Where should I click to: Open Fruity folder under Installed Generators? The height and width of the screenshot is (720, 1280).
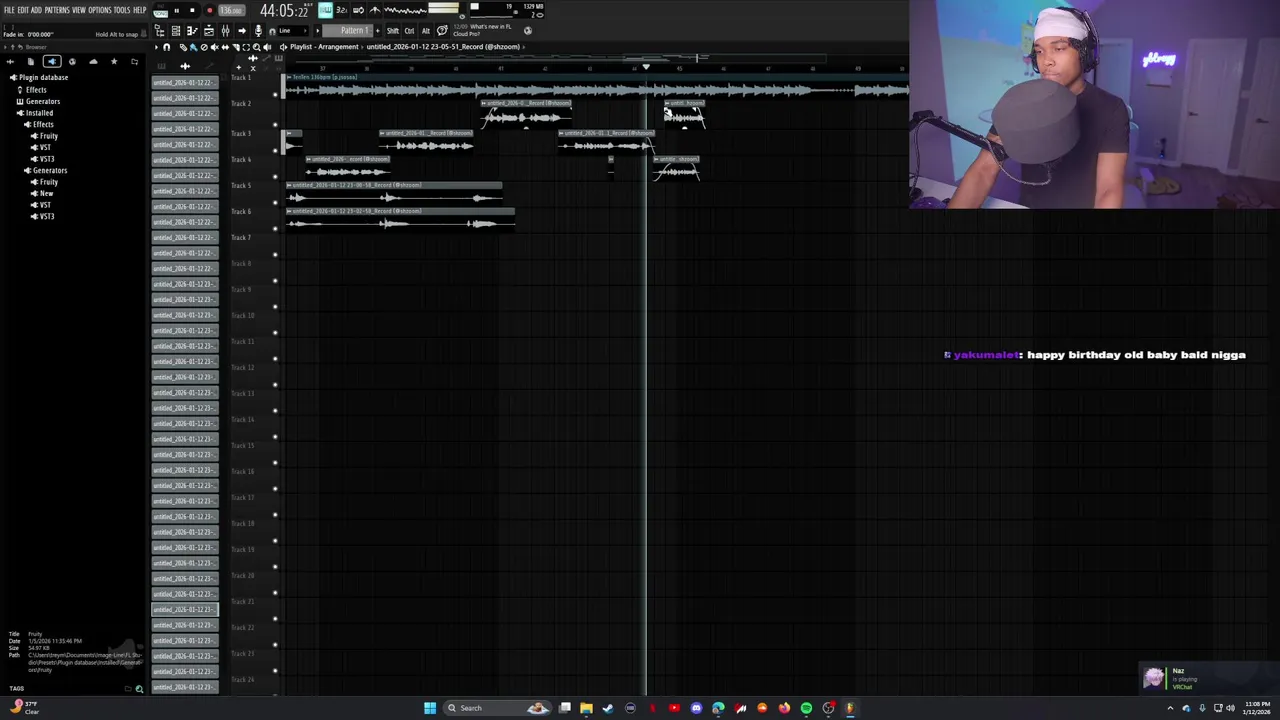45,182
